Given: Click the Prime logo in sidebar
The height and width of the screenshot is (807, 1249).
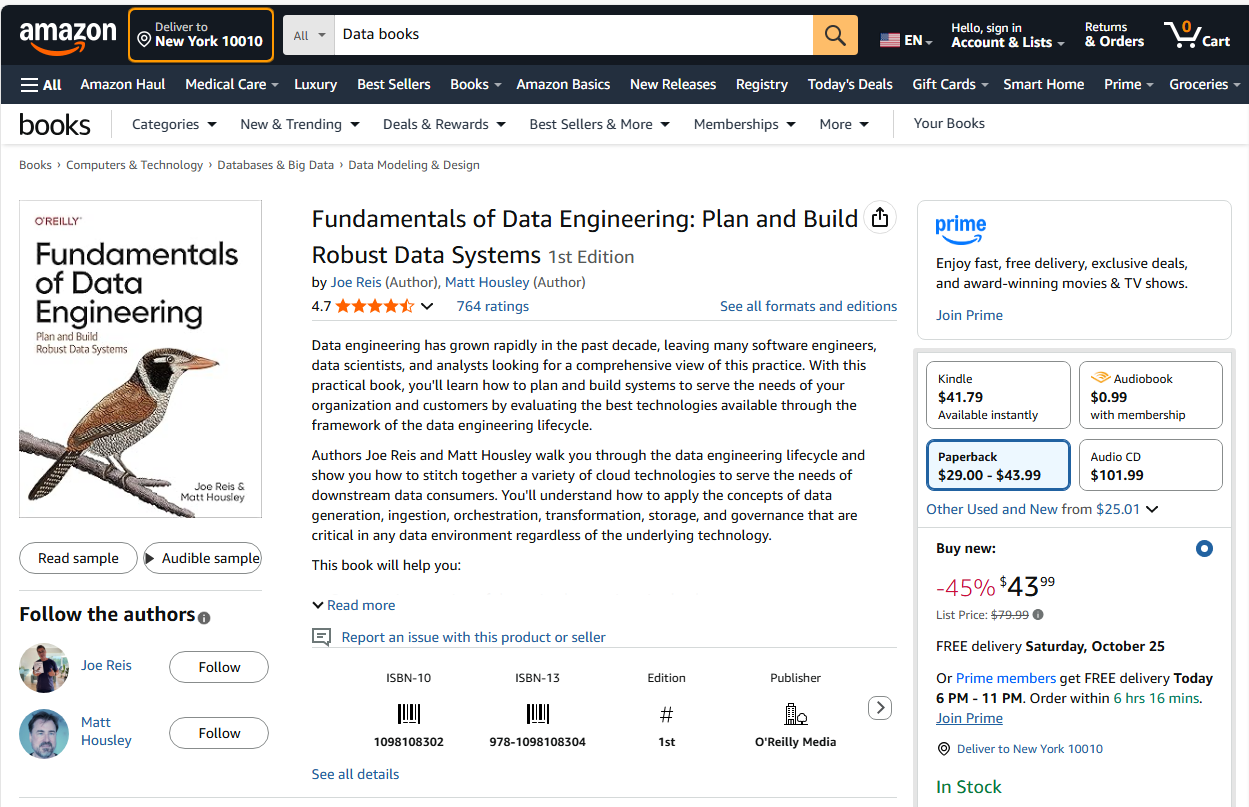Looking at the screenshot, I should 961,229.
